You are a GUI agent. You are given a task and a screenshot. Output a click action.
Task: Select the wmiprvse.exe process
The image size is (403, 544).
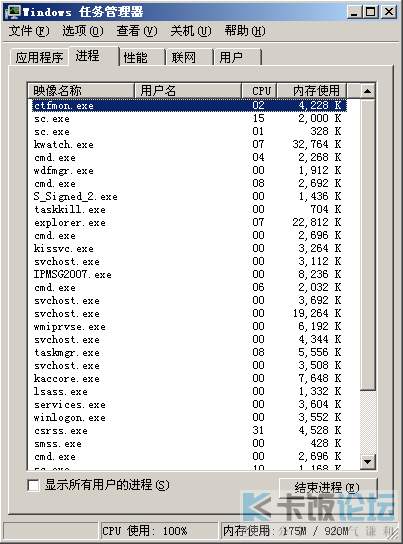(x=189, y=326)
